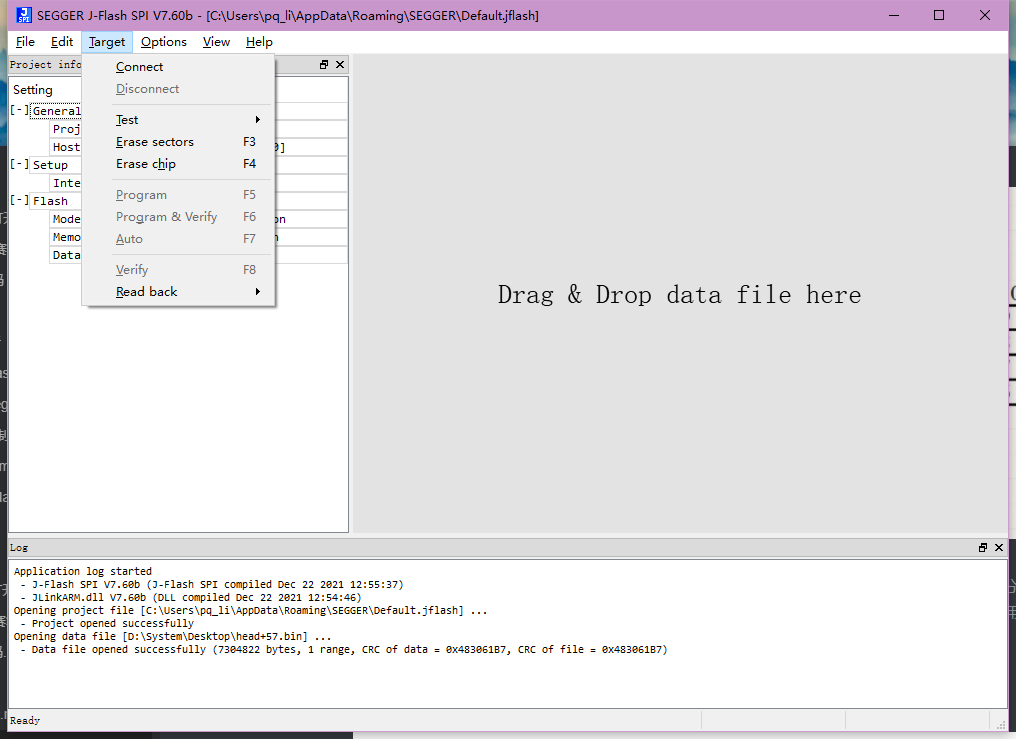Select the Setup tree item
This screenshot has height=739, width=1016.
coord(51,165)
